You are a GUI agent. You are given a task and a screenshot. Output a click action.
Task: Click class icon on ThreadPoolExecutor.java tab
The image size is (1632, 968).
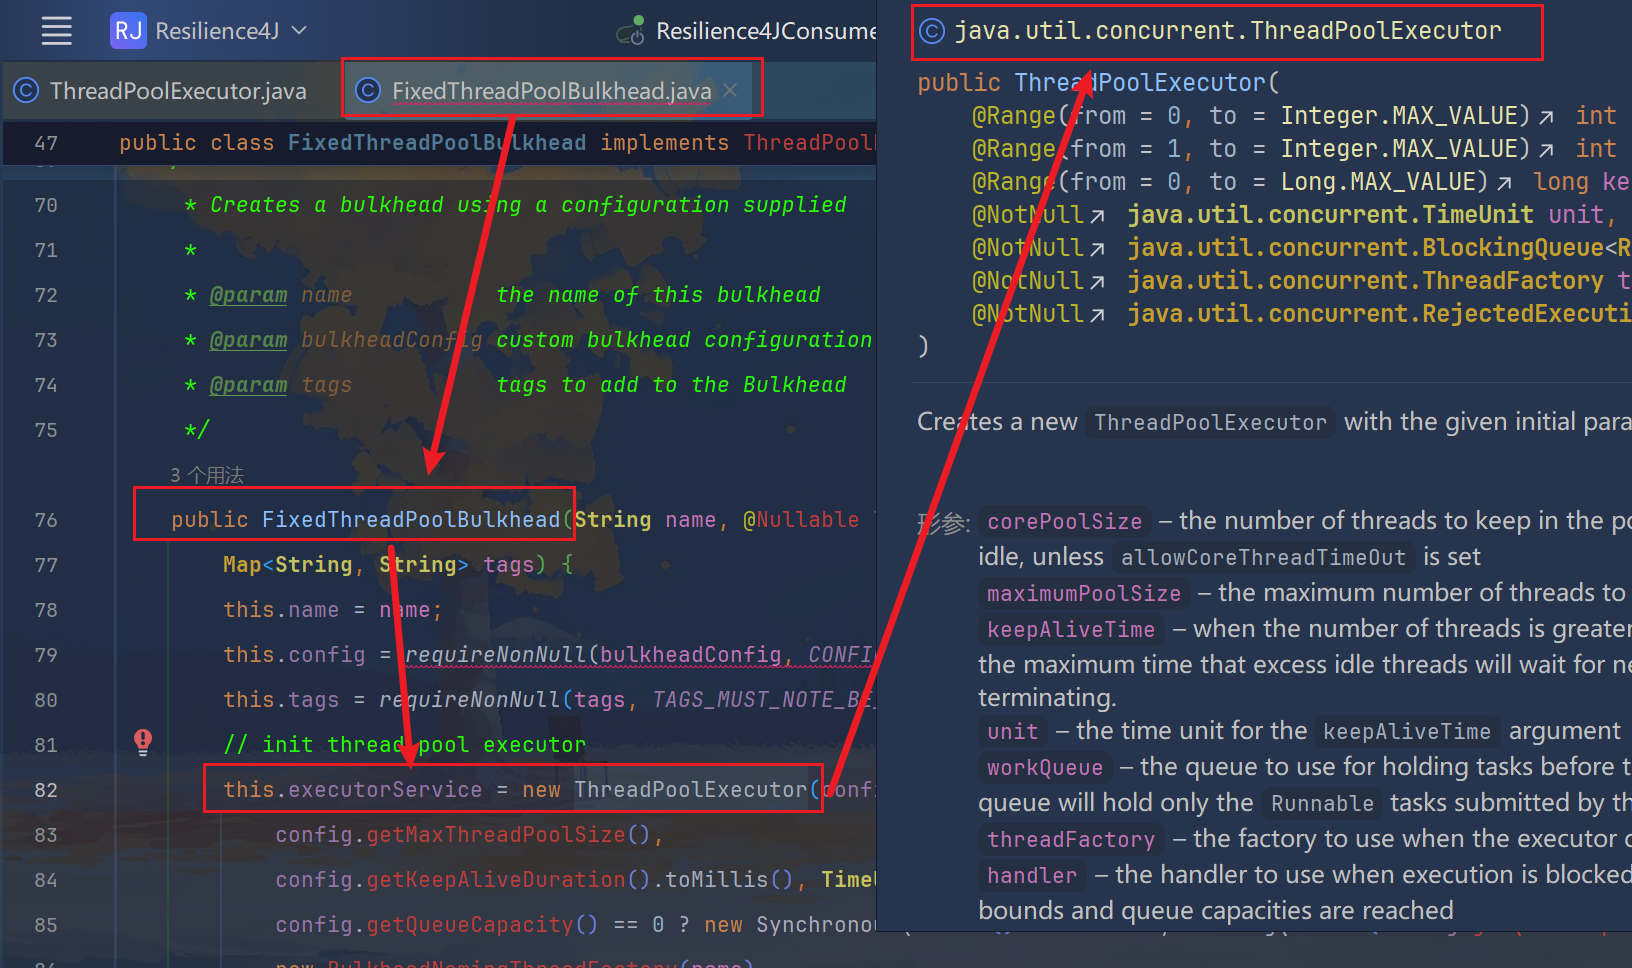[x=26, y=91]
